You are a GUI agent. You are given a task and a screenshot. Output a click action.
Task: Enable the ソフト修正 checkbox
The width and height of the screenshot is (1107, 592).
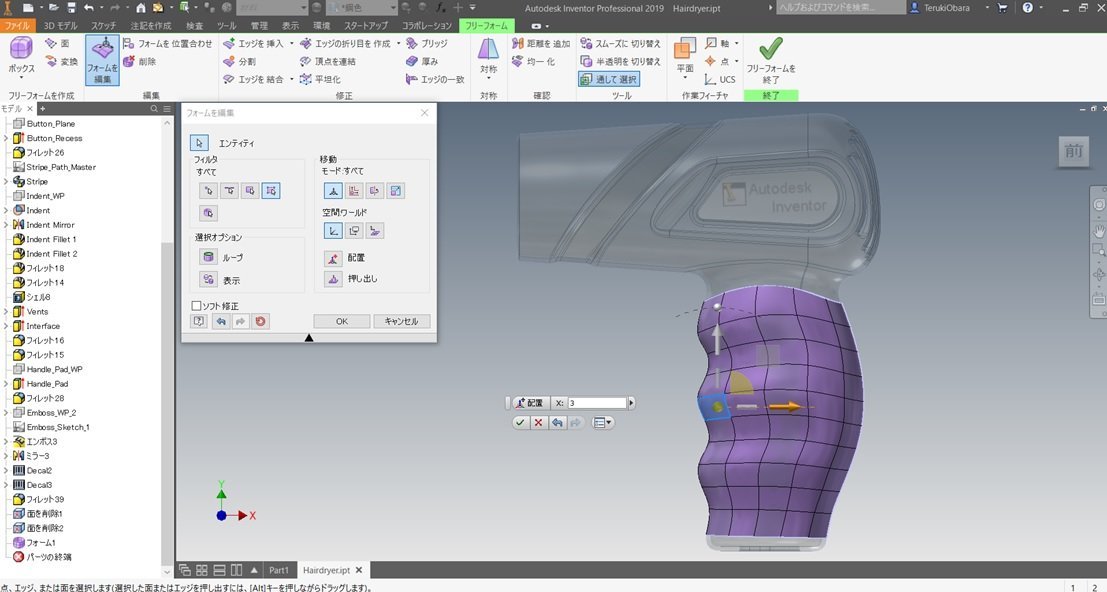(196, 306)
